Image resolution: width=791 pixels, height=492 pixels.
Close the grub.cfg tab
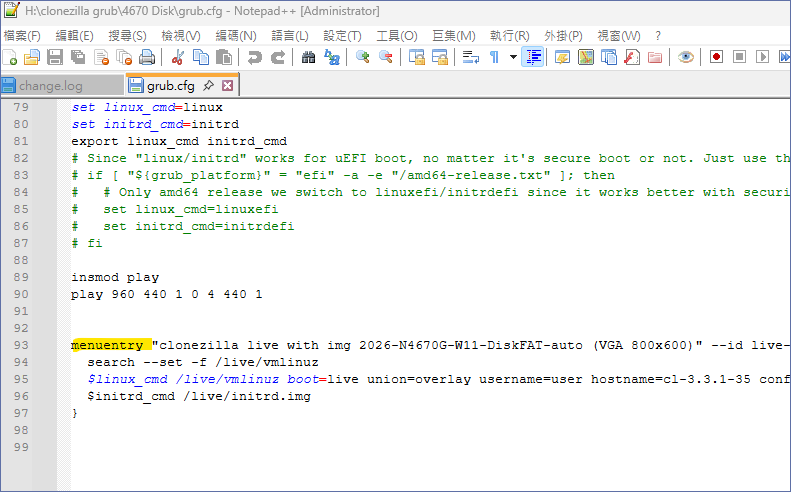tap(227, 85)
